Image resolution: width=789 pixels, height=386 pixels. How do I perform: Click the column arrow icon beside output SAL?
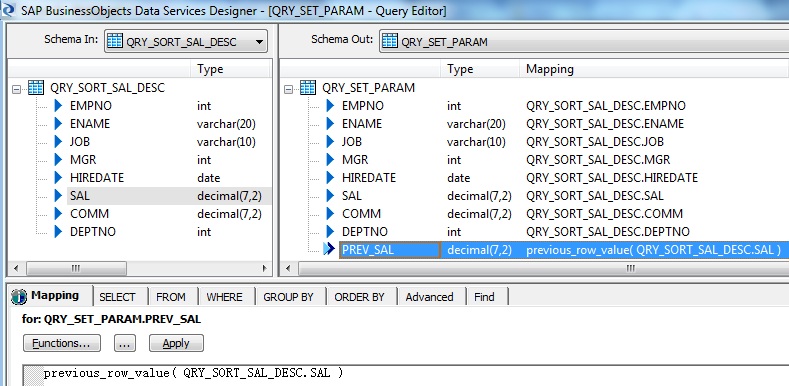[x=330, y=196]
